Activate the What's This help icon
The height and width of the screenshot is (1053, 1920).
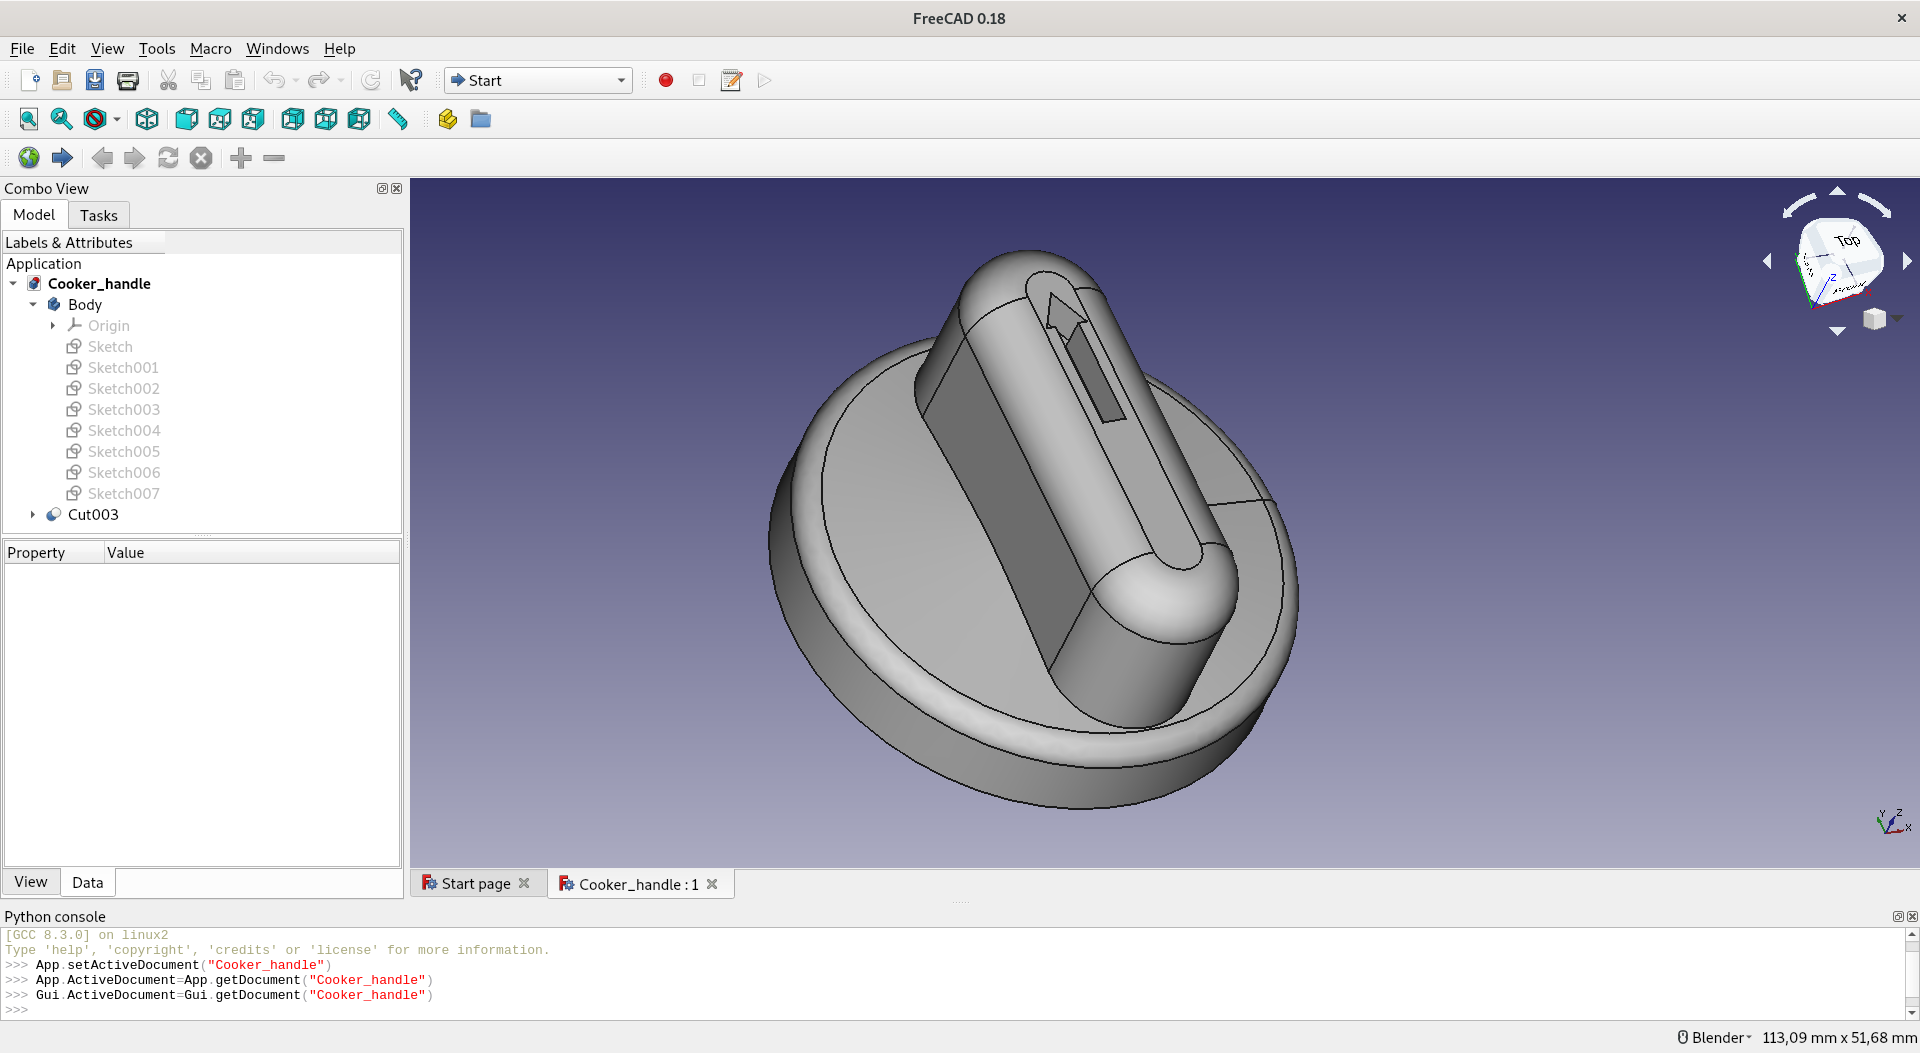click(x=411, y=81)
